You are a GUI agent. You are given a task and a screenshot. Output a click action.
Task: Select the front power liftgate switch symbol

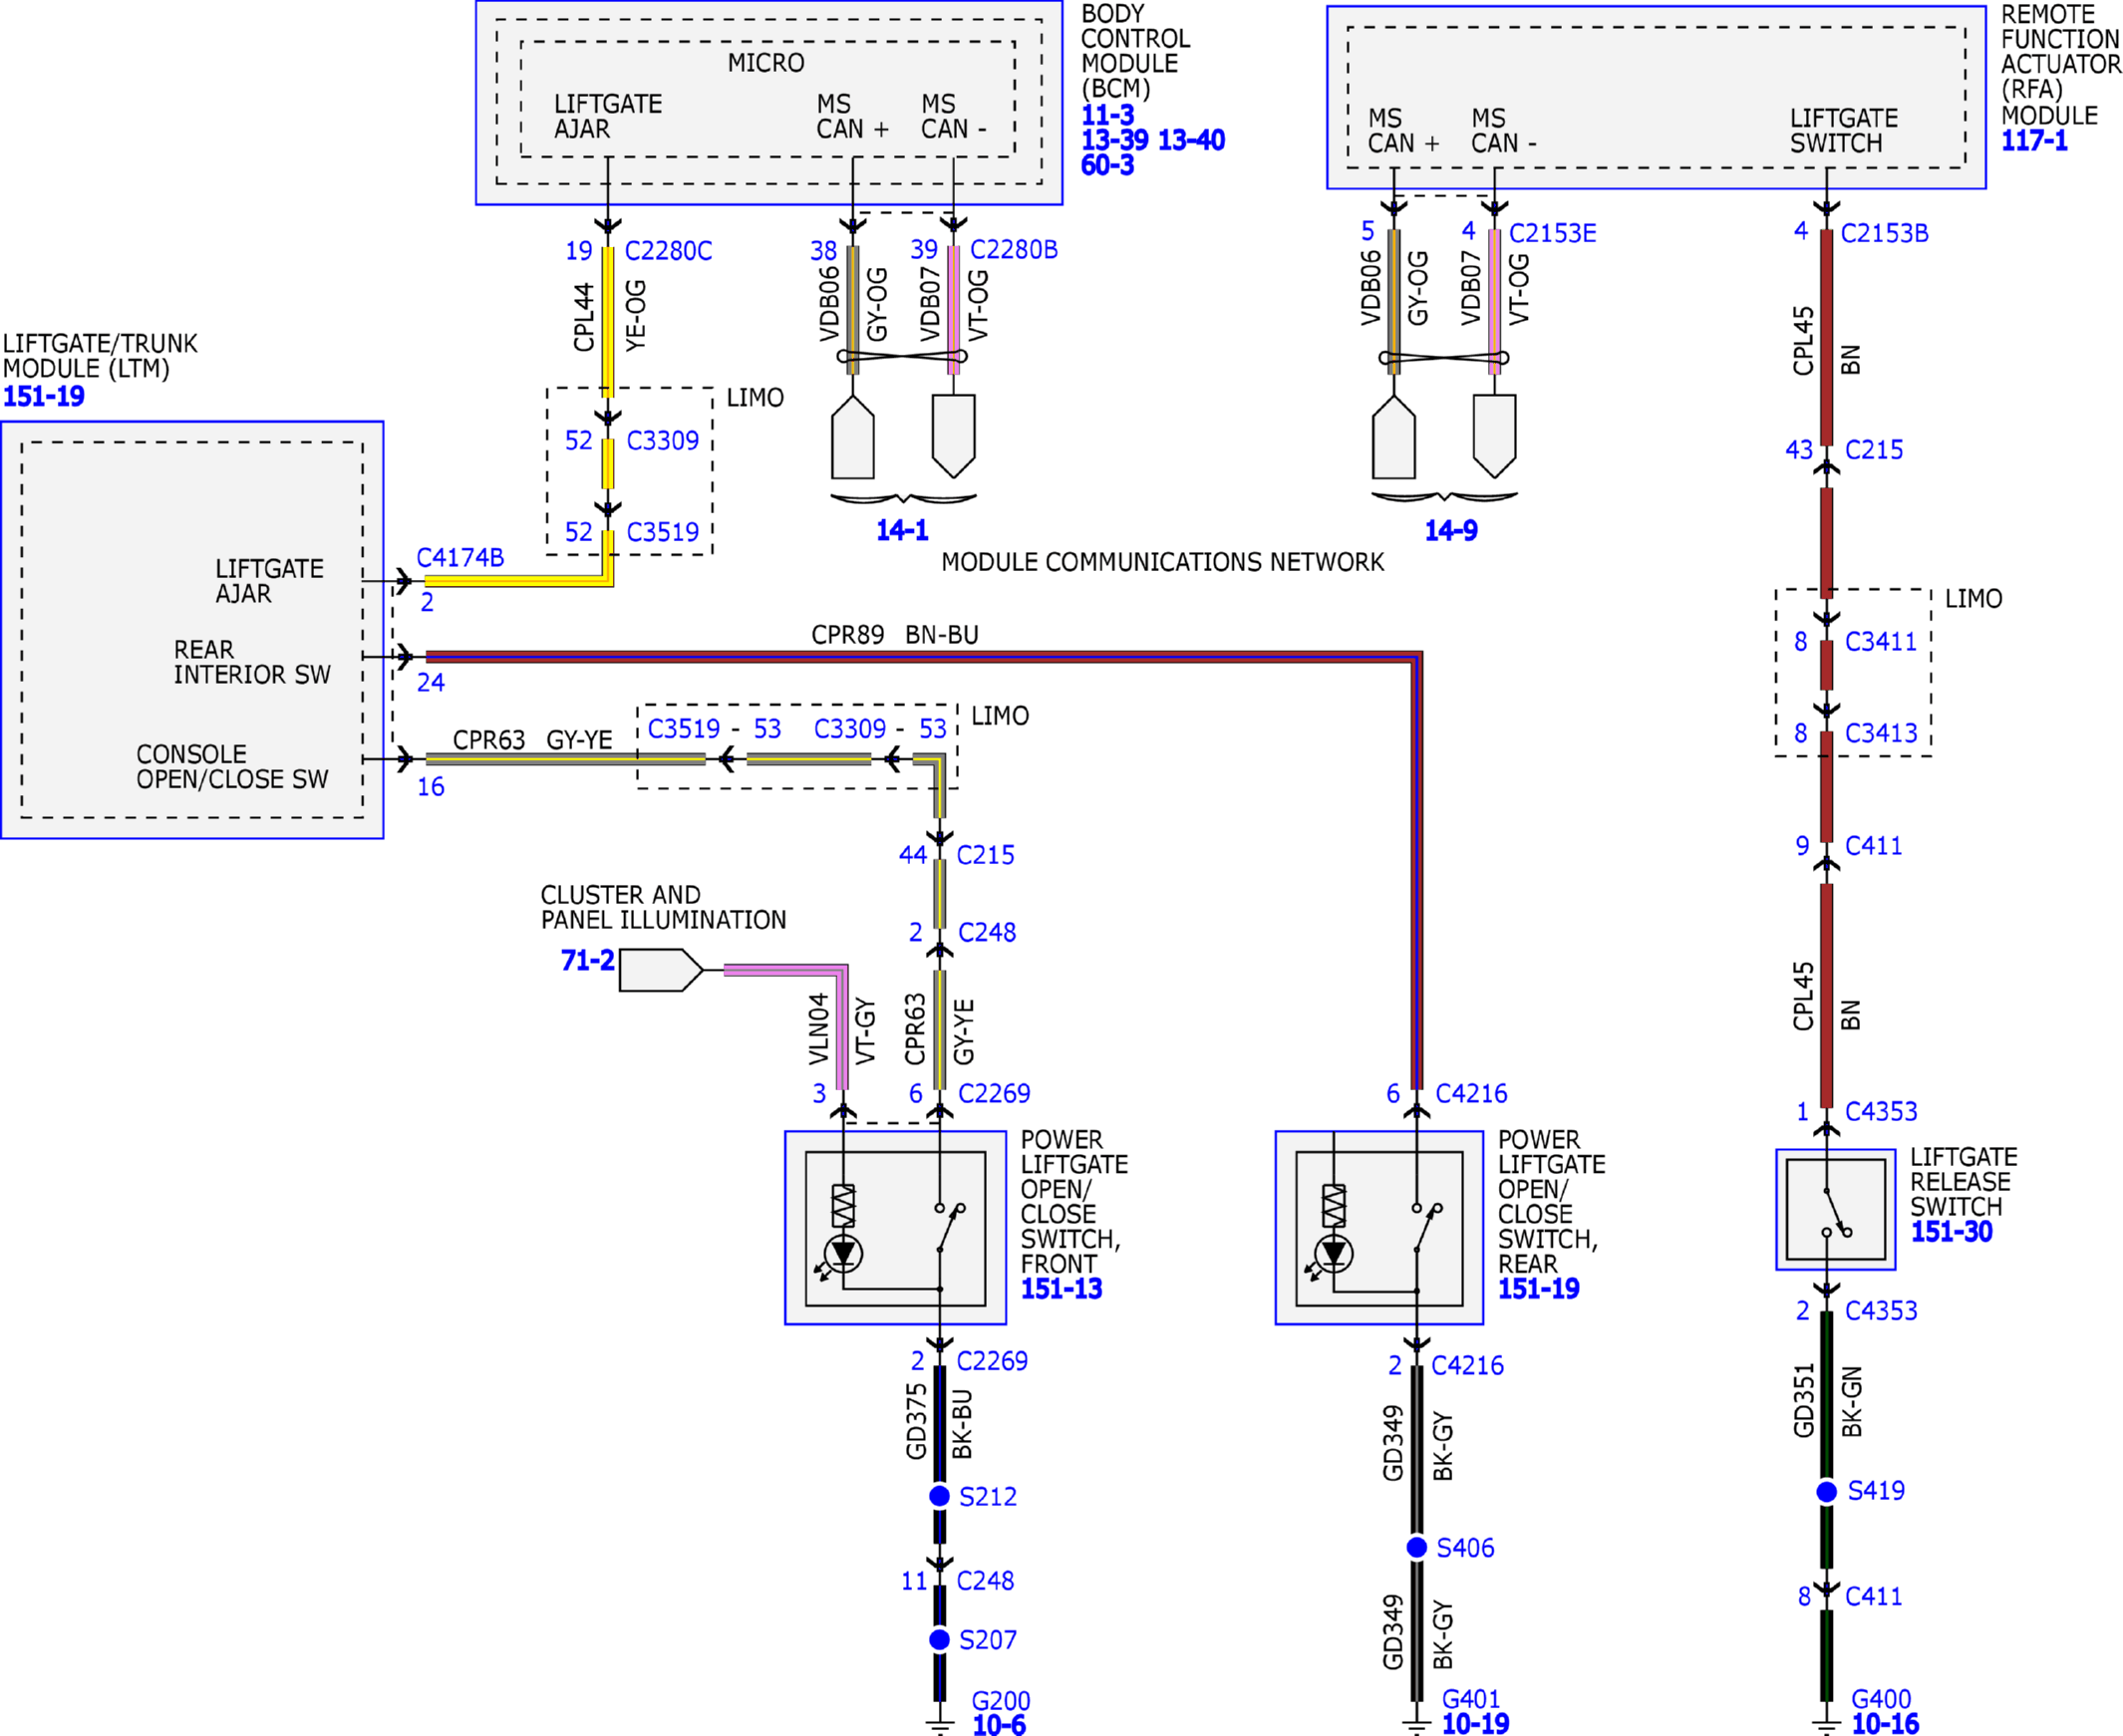coord(895,1228)
